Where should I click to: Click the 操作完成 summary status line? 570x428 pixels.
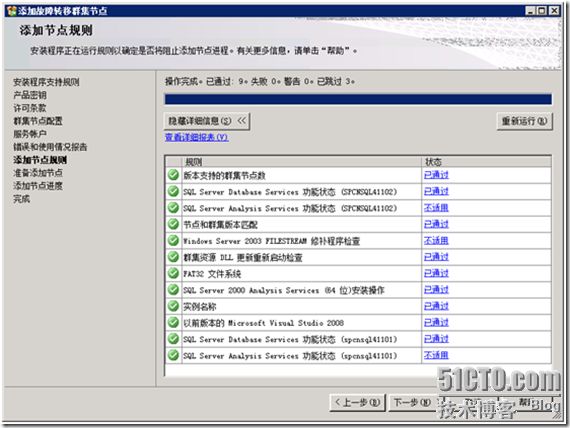[x=260, y=81]
